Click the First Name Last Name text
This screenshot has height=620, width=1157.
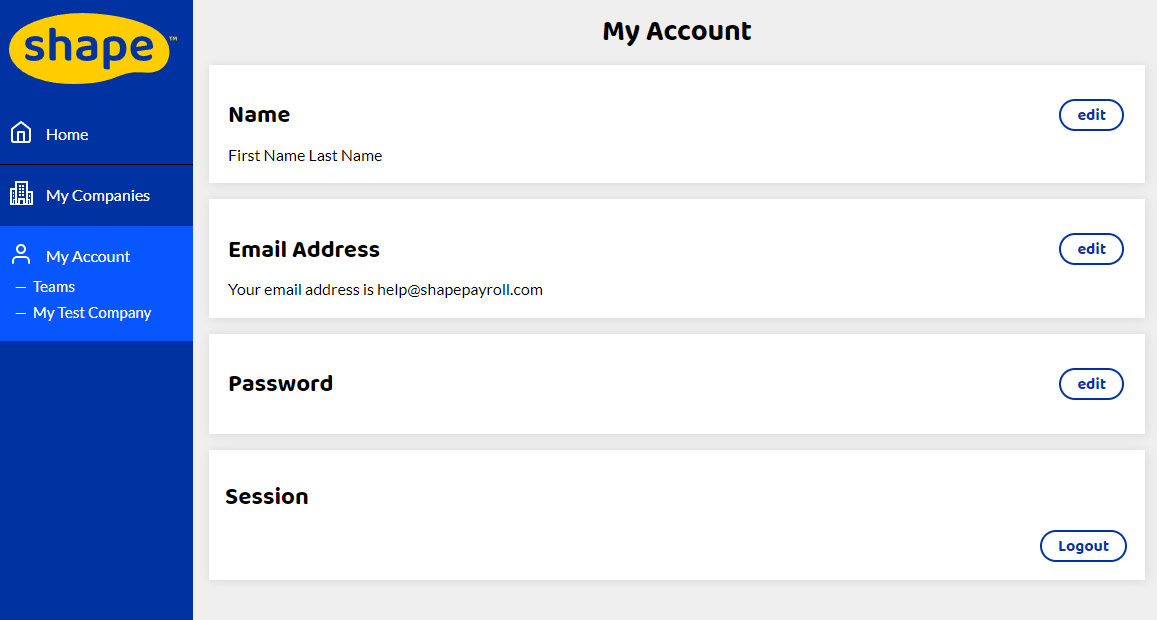305,156
